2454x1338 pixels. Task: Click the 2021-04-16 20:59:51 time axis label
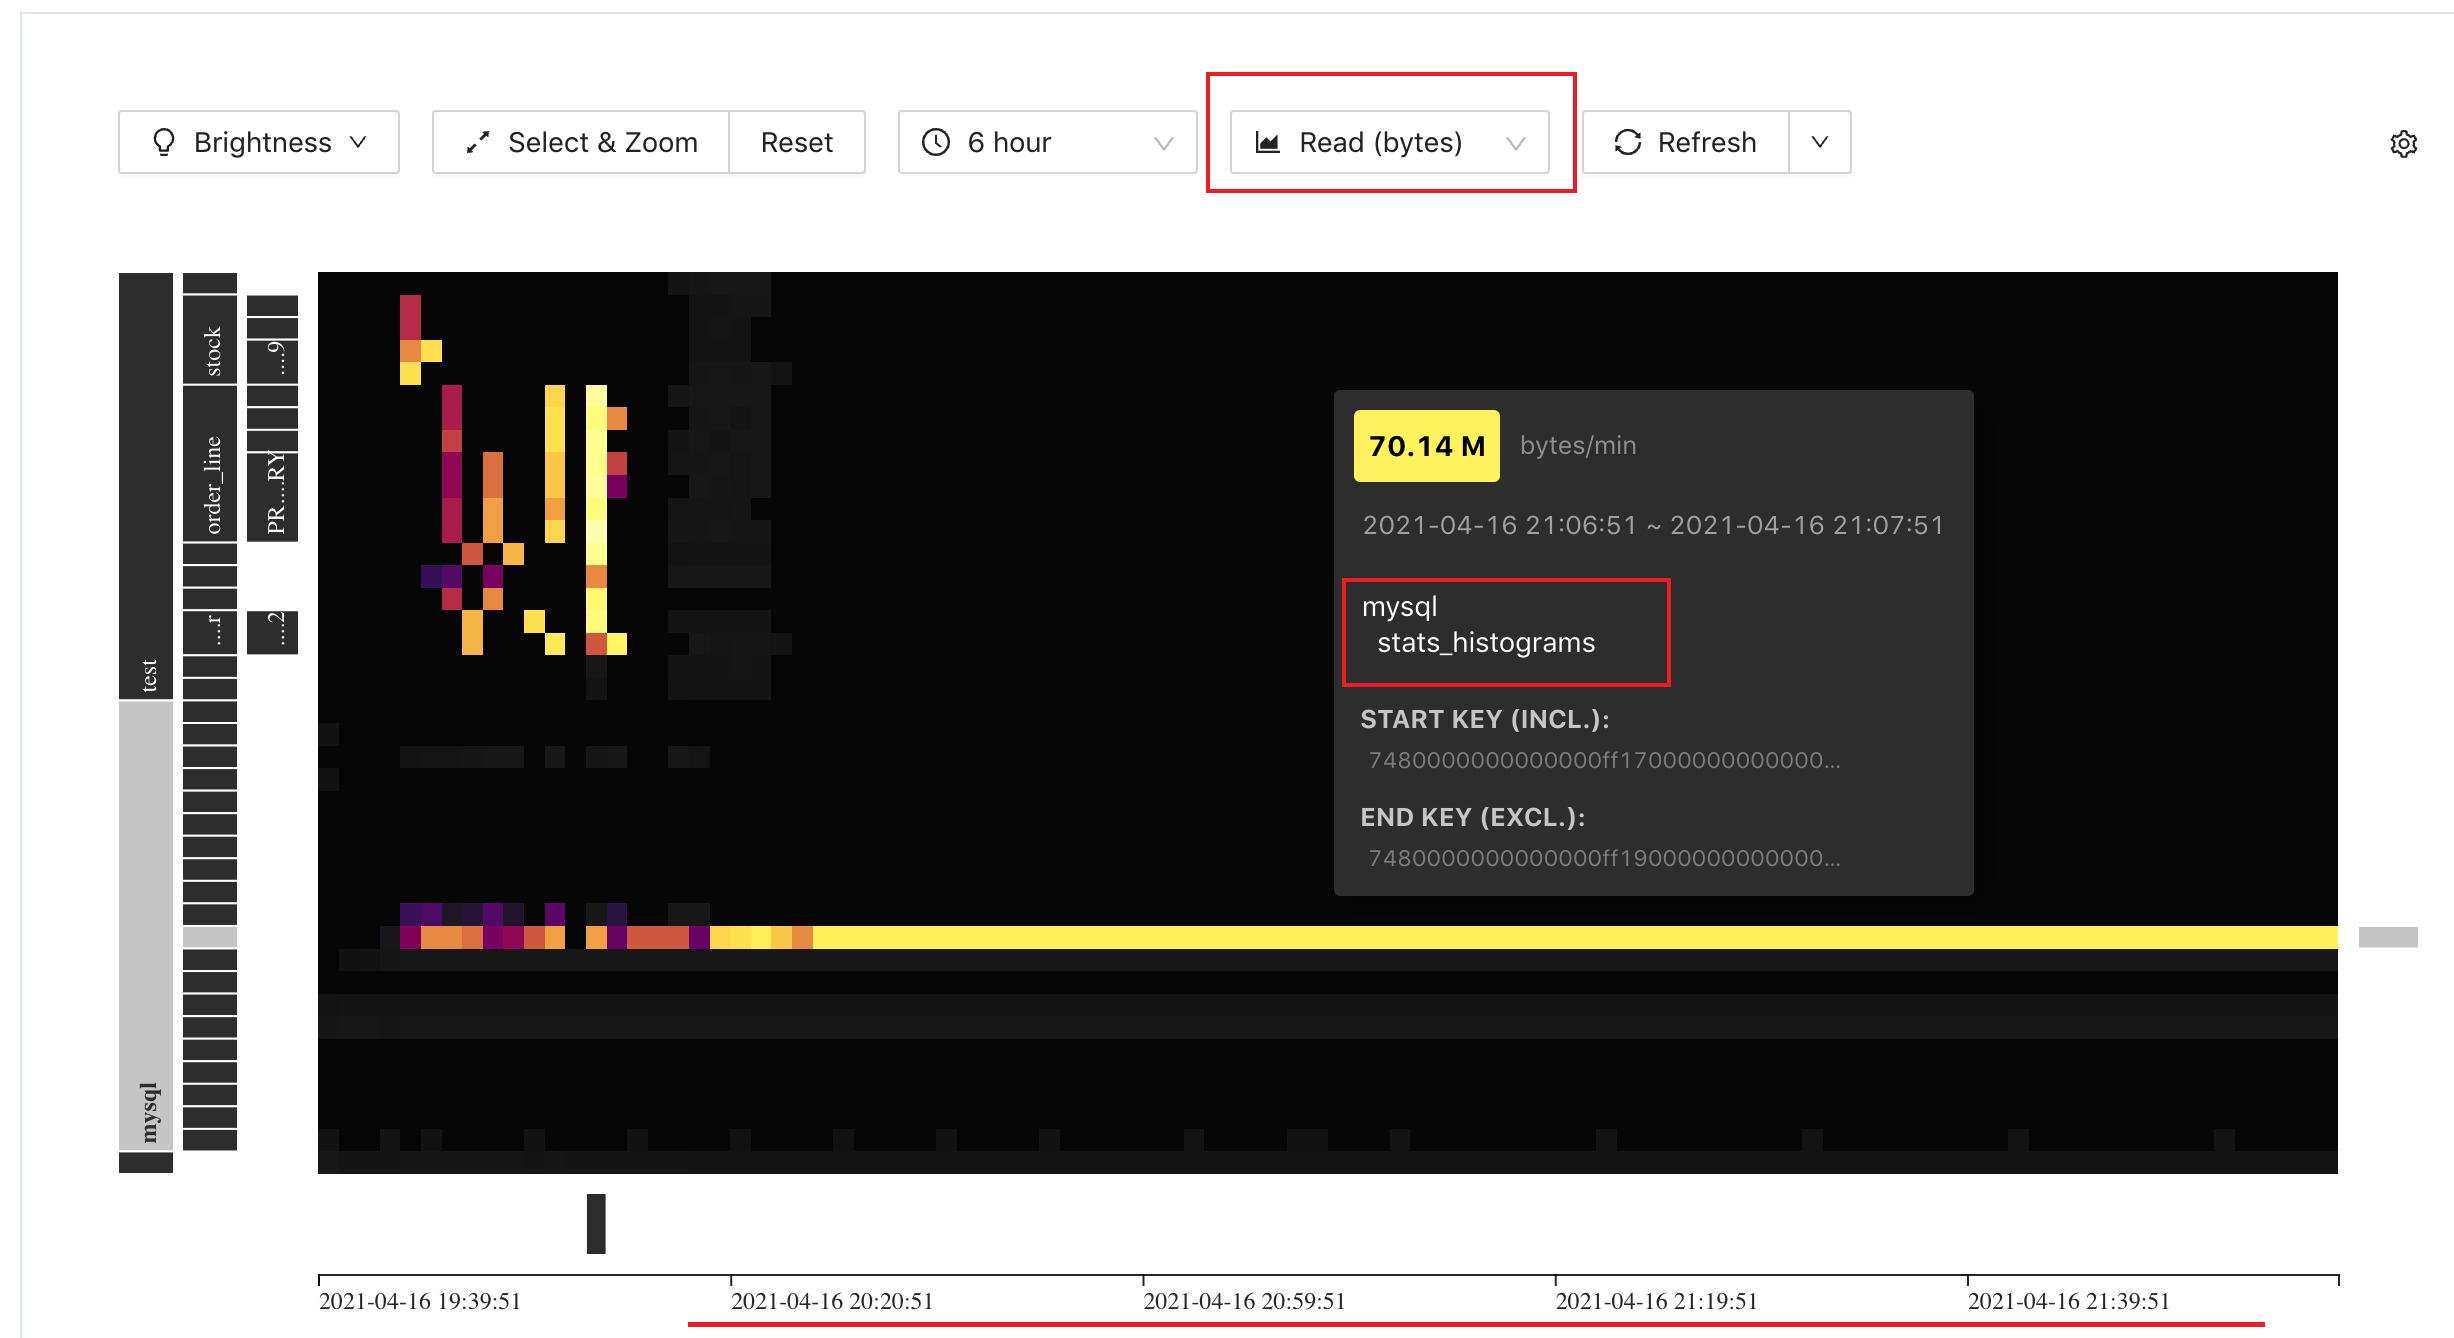[x=1244, y=1301]
